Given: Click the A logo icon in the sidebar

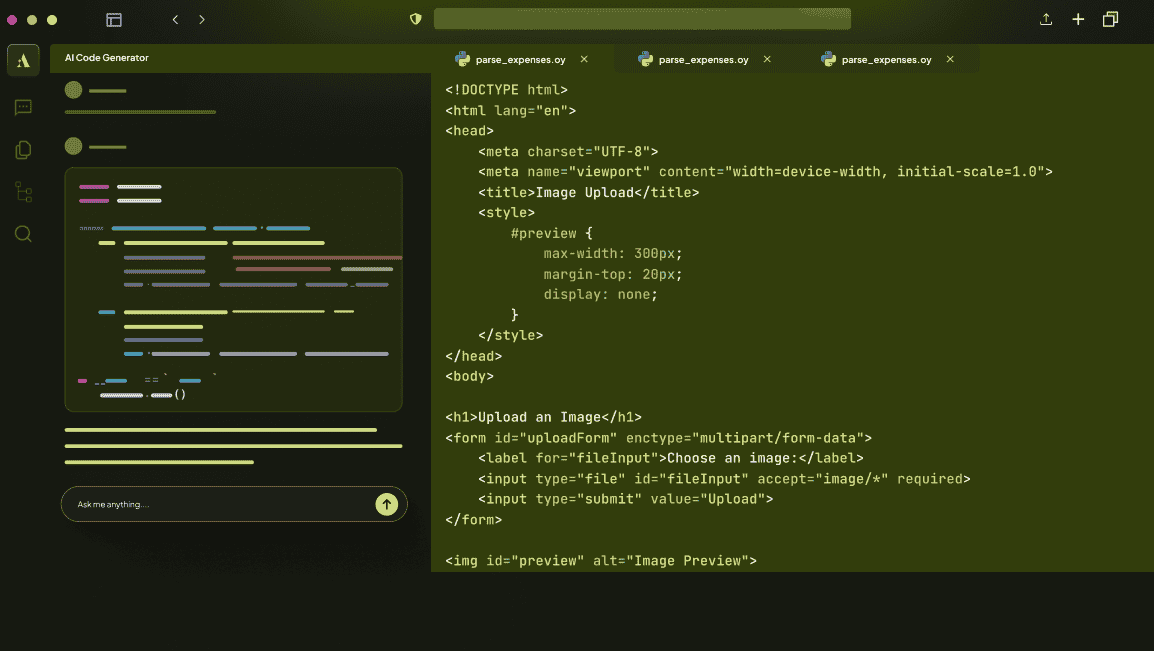Looking at the screenshot, I should [x=23, y=60].
